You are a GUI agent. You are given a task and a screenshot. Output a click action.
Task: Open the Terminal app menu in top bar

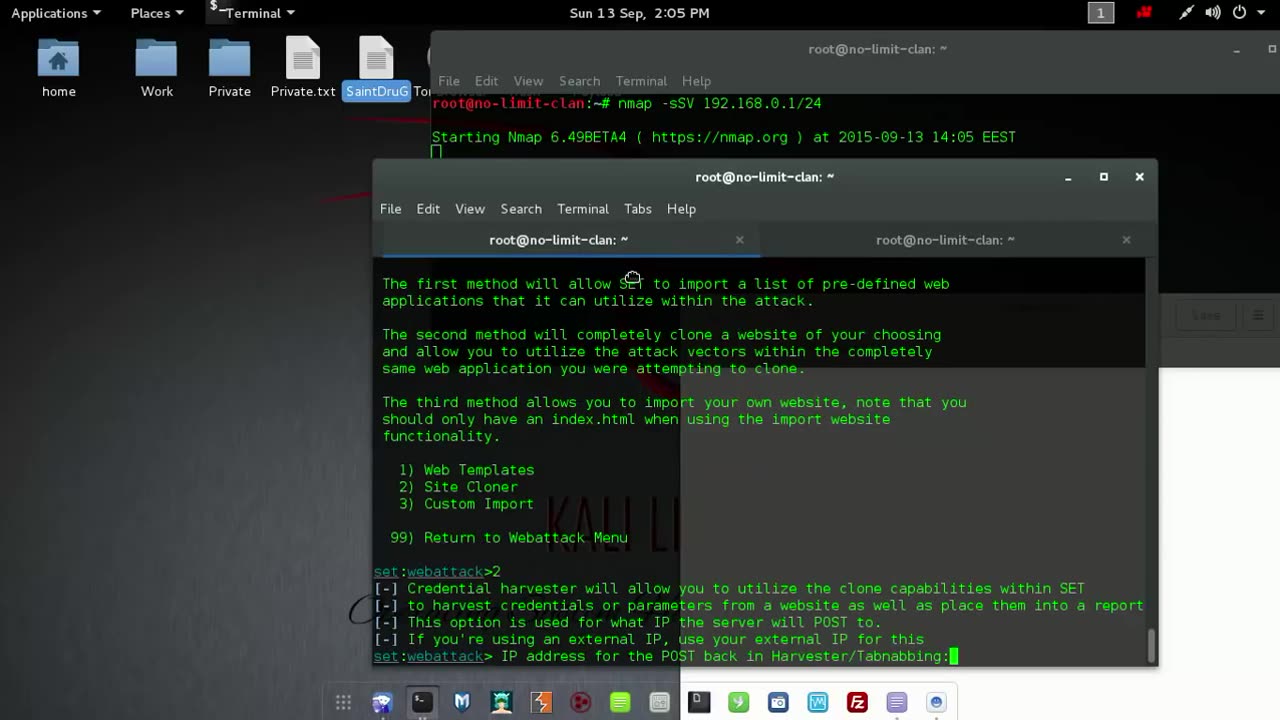pos(252,13)
